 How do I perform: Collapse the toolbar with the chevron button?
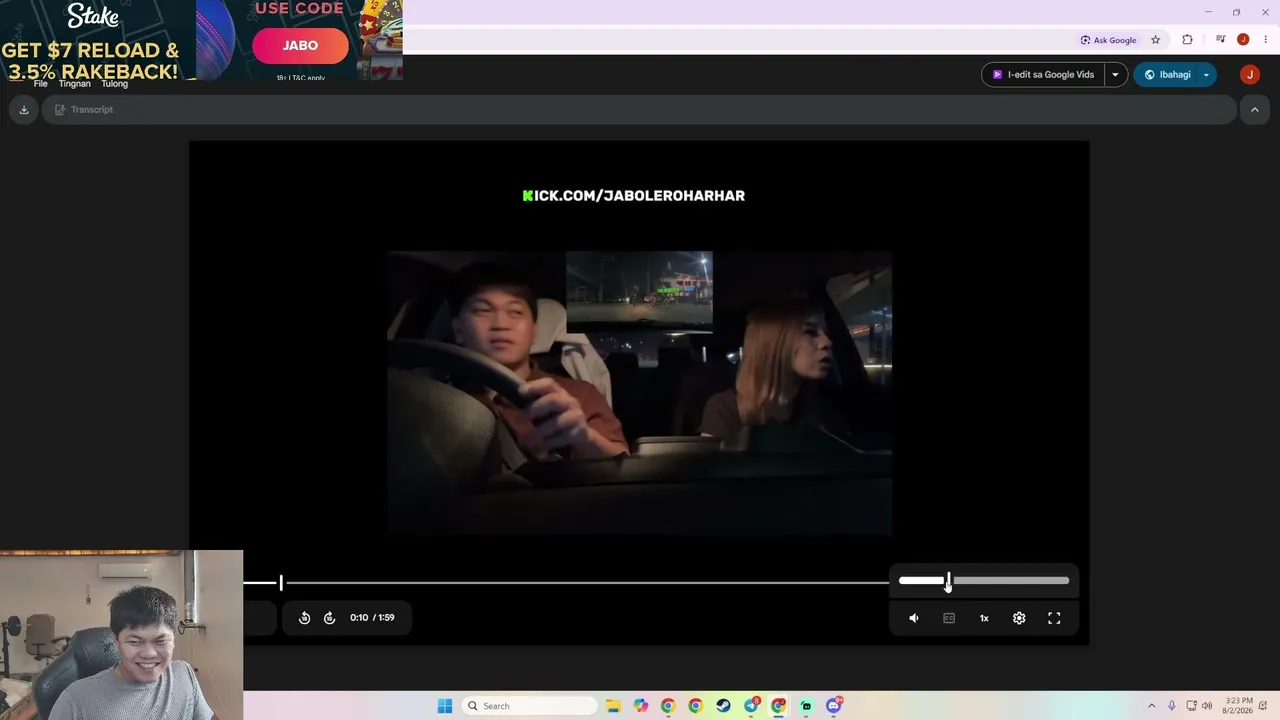[1254, 110]
